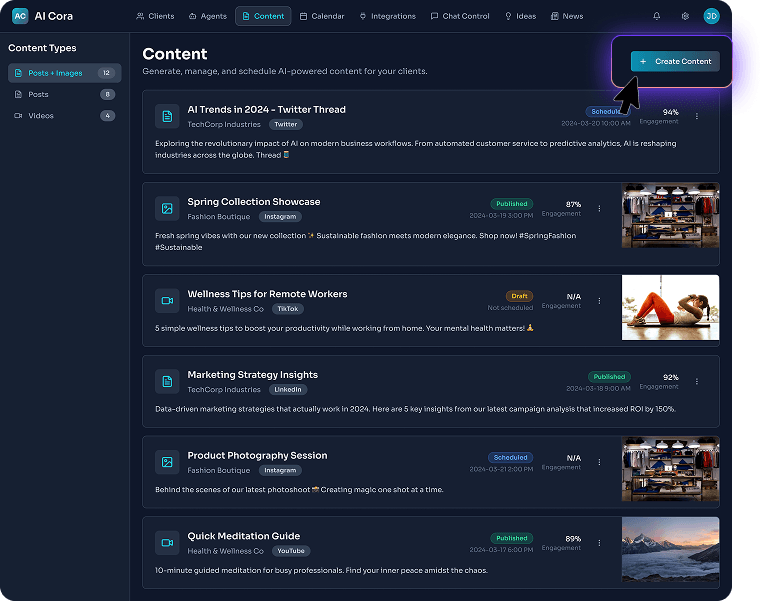Select Posts content type in sidebar
Viewport: 763px width, 601px height.
(x=65, y=94)
